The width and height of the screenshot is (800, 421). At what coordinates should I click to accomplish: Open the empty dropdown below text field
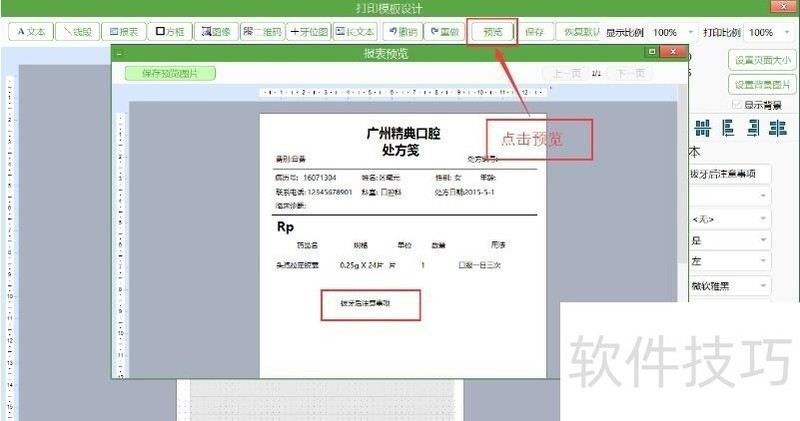730,196
